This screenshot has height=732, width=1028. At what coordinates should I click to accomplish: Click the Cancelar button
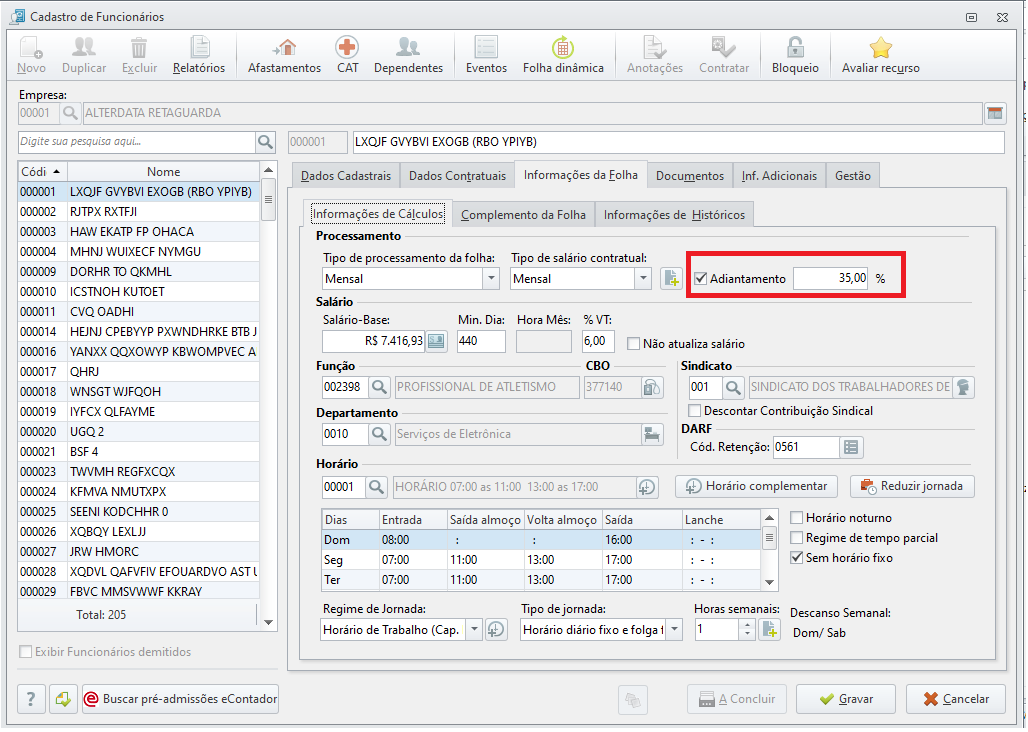(x=956, y=699)
